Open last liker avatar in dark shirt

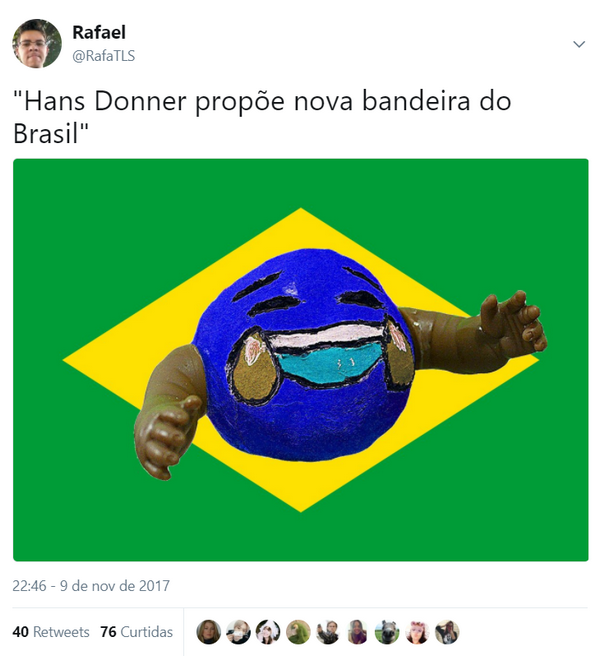point(447,632)
